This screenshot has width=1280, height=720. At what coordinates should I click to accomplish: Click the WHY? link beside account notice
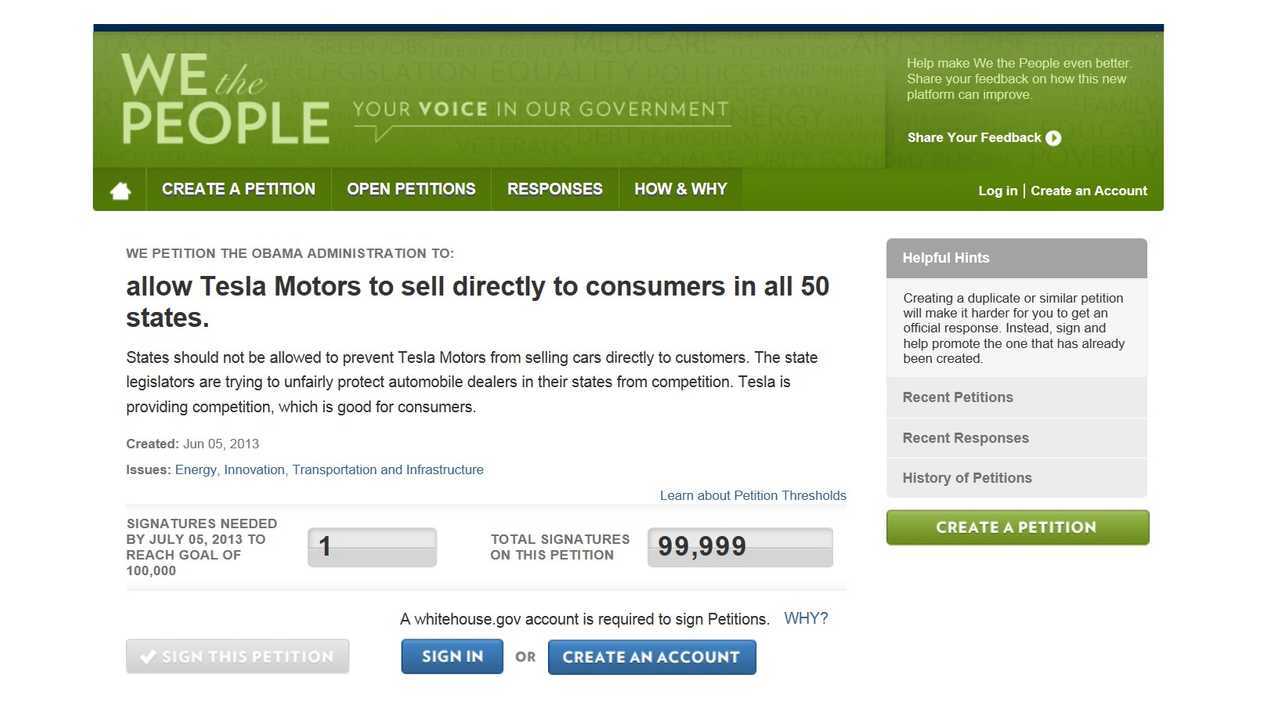[806, 619]
